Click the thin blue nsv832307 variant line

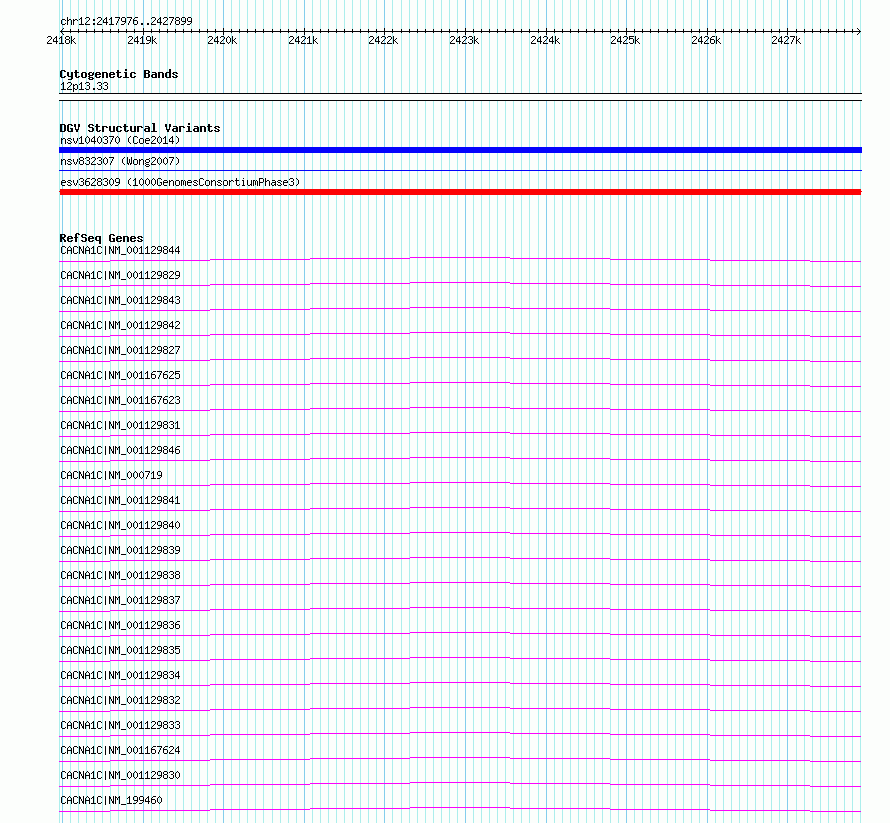[460, 170]
